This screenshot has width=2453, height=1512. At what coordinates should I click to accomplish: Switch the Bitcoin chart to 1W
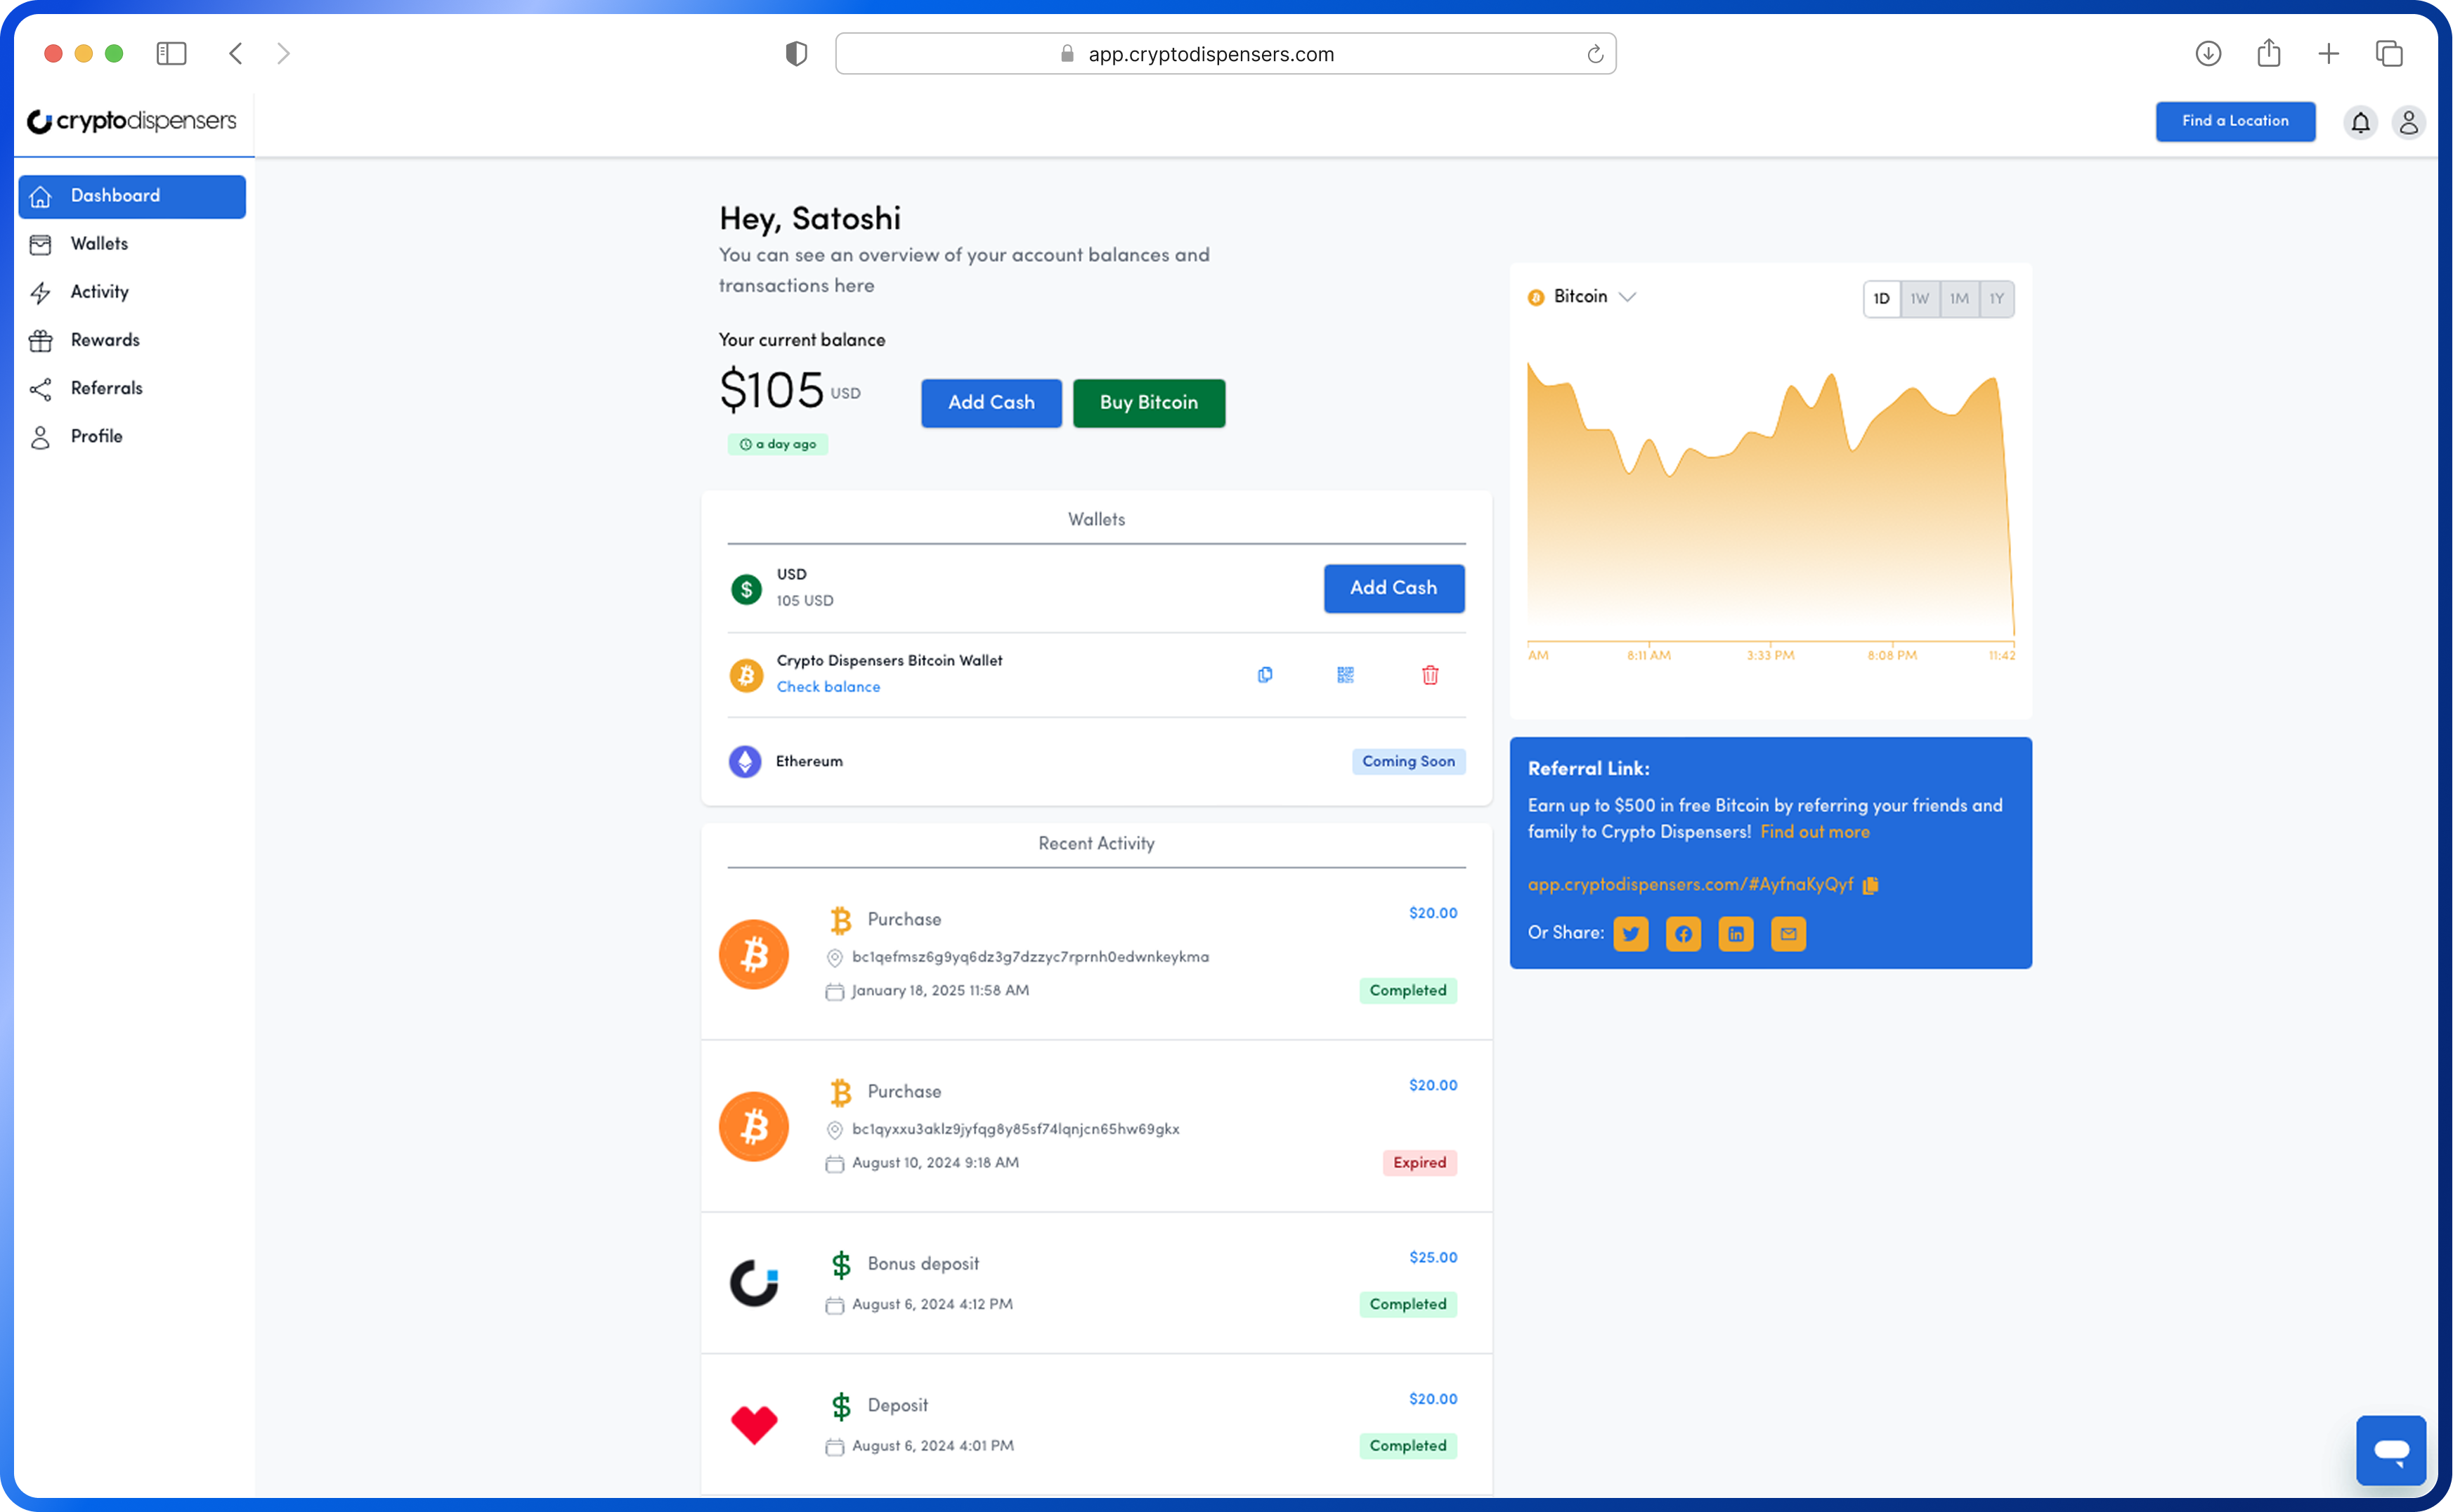1919,298
